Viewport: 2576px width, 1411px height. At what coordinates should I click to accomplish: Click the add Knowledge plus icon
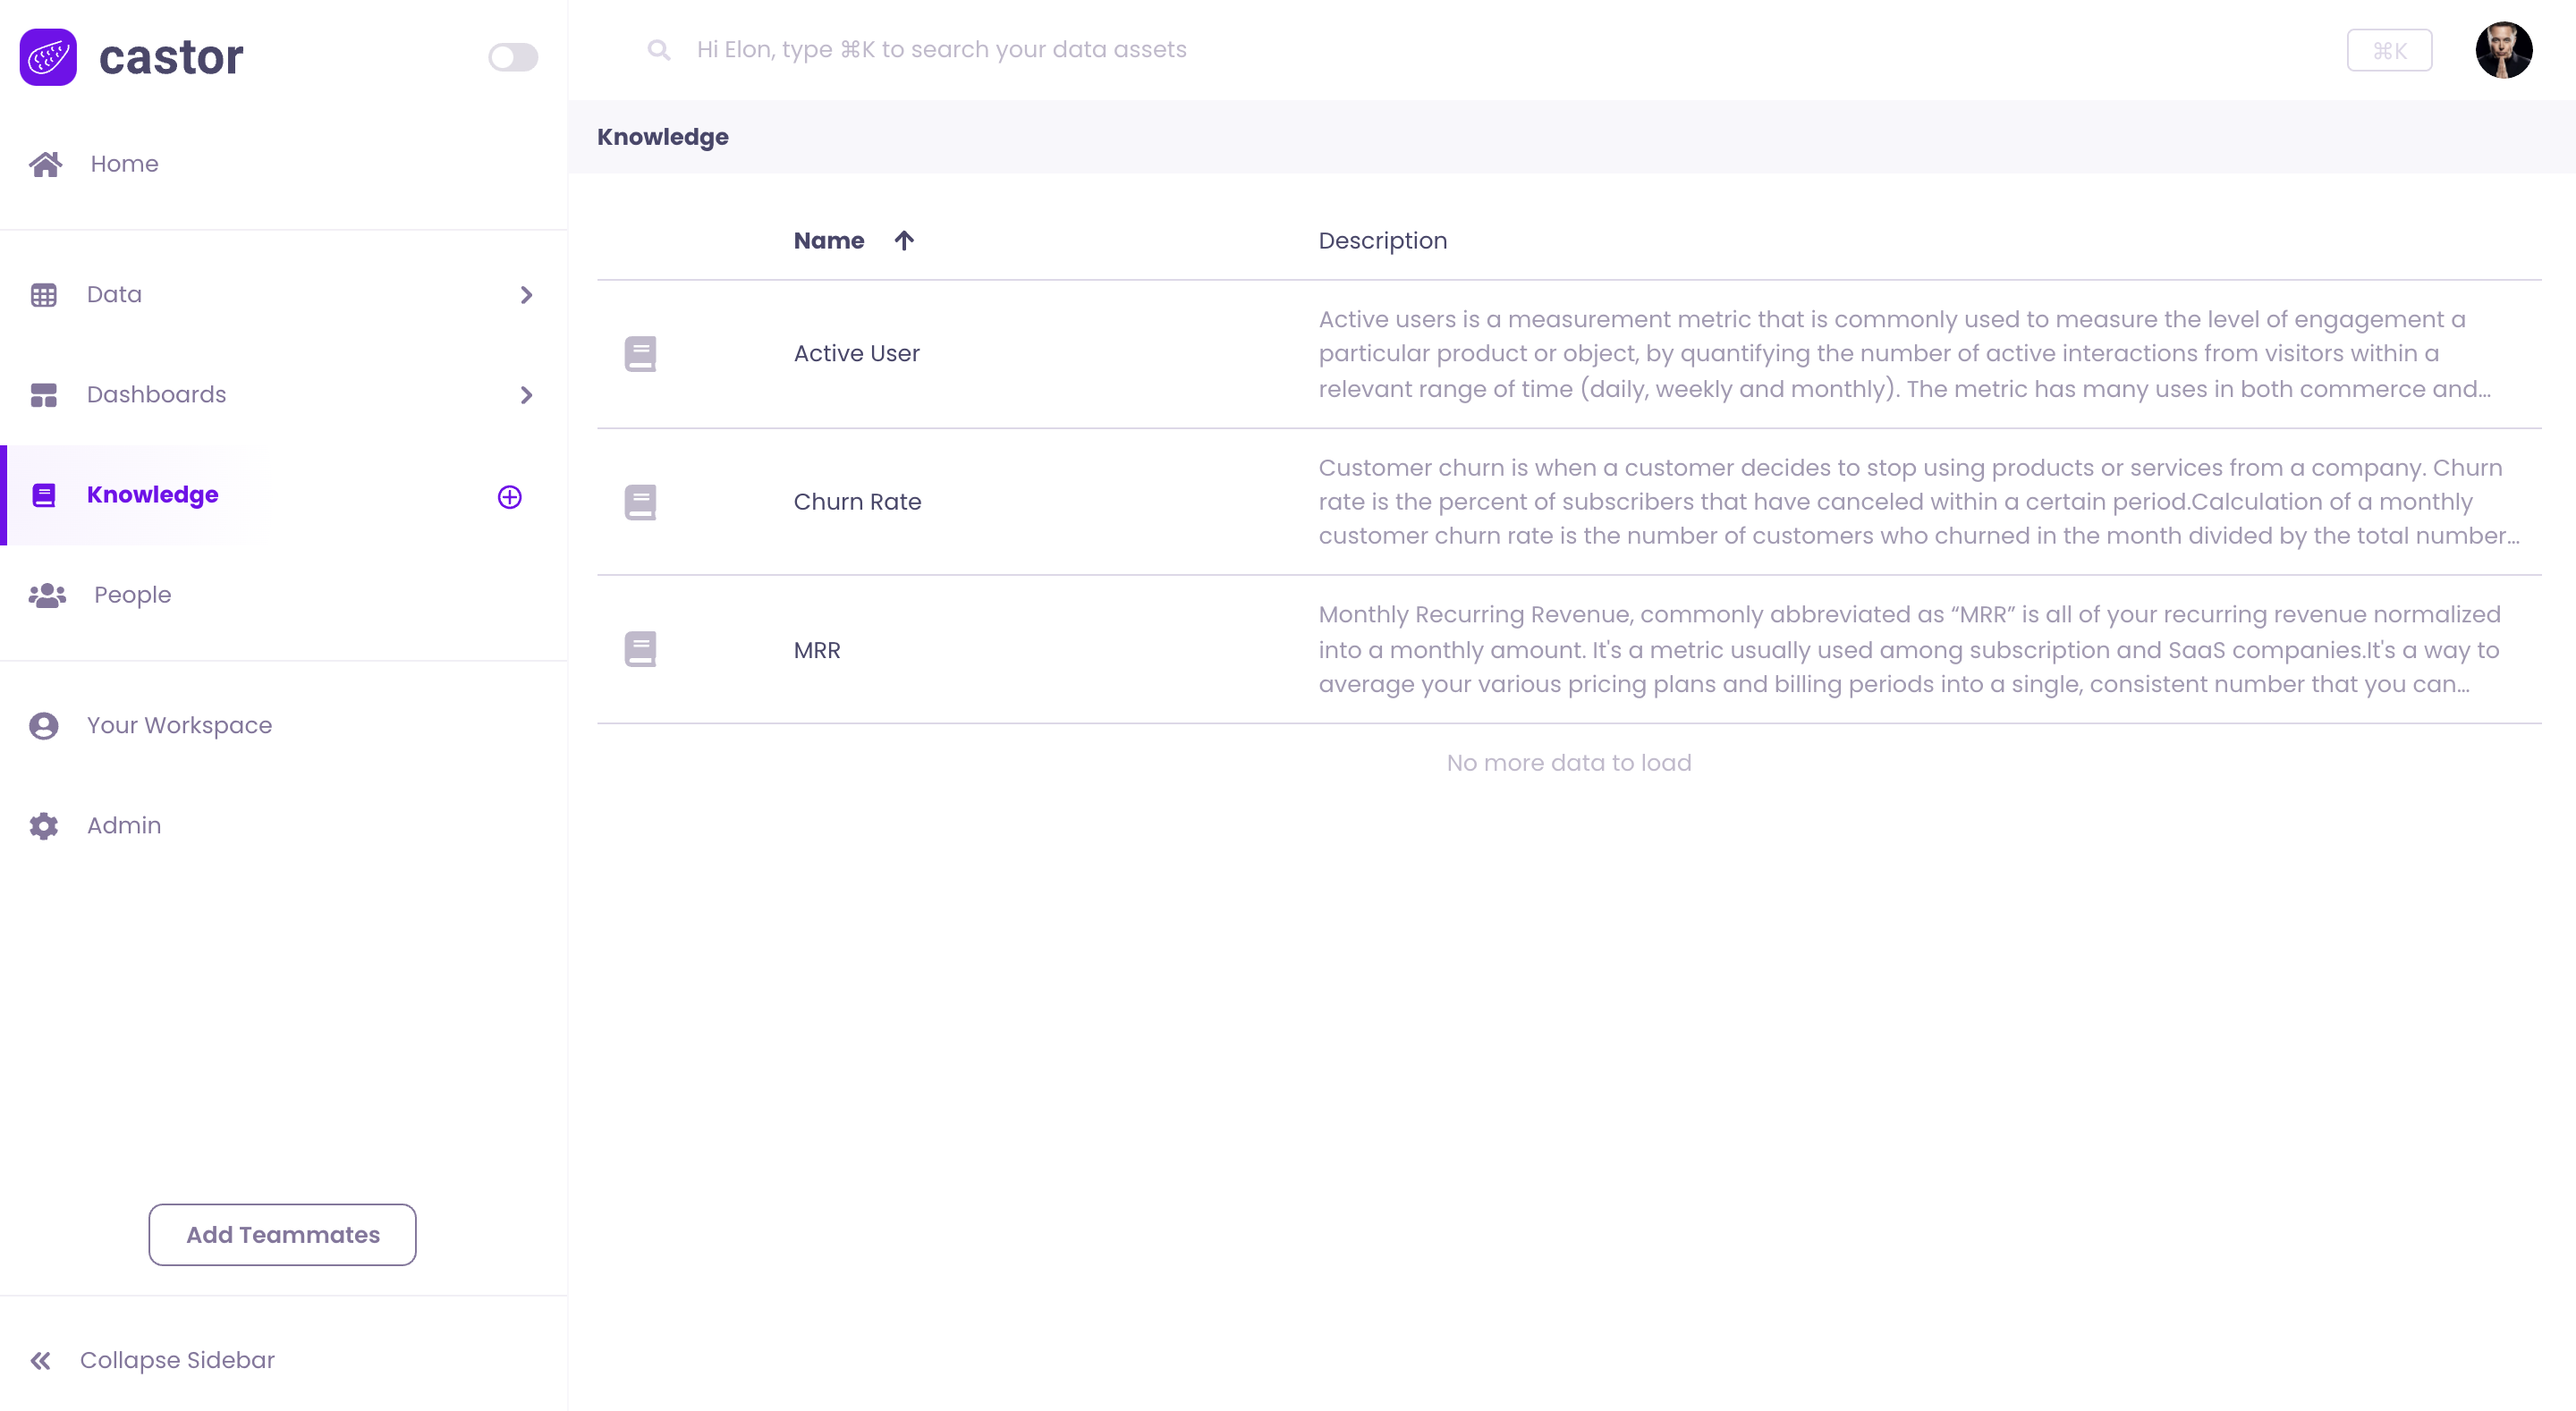pos(509,497)
